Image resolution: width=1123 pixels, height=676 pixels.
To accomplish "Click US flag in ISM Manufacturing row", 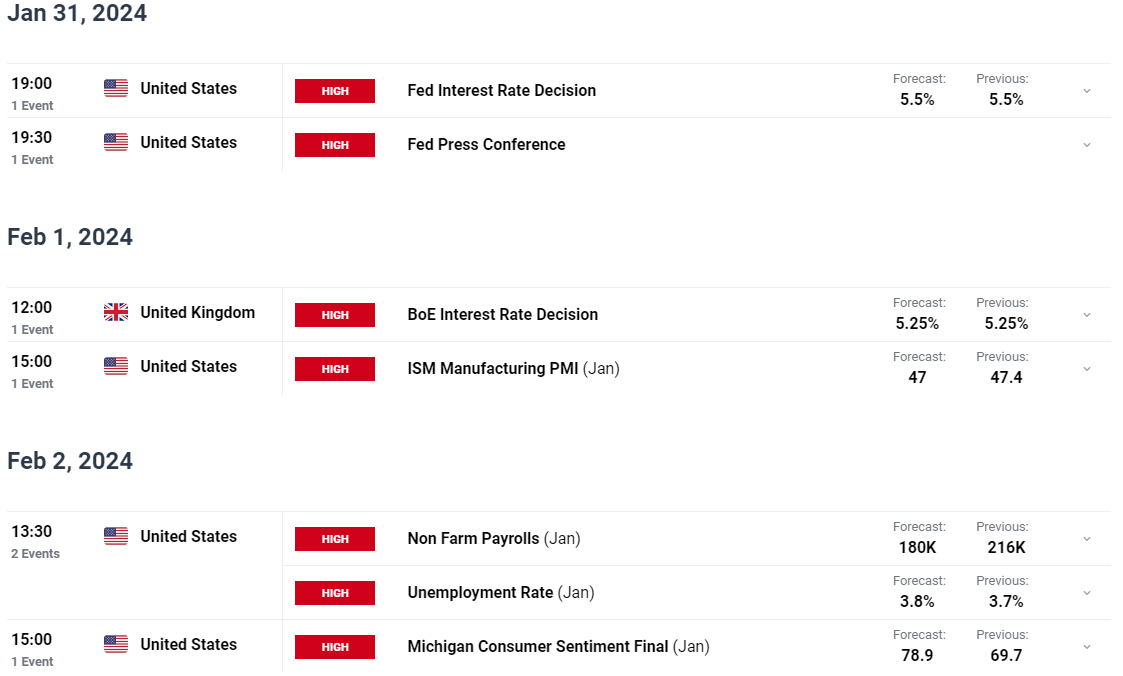I will [116, 366].
